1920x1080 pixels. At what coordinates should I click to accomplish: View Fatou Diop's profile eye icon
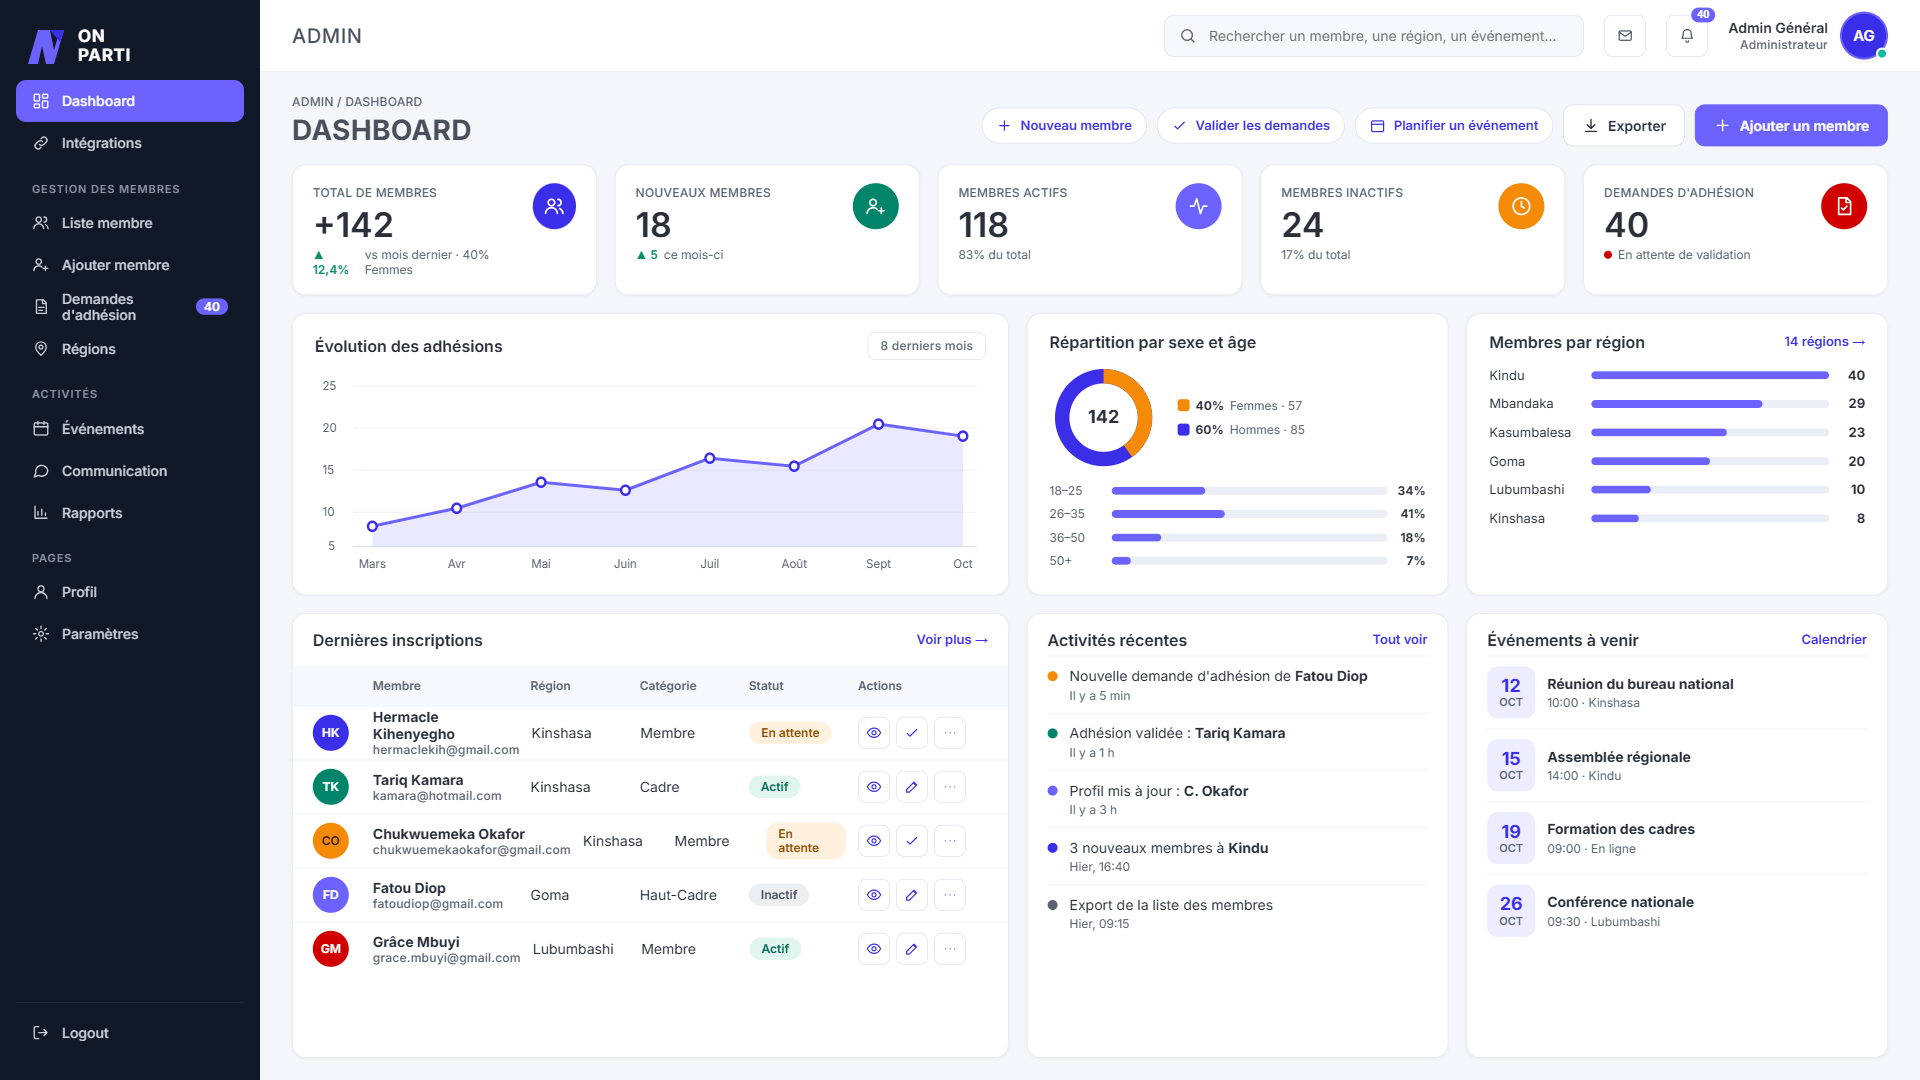[874, 895]
